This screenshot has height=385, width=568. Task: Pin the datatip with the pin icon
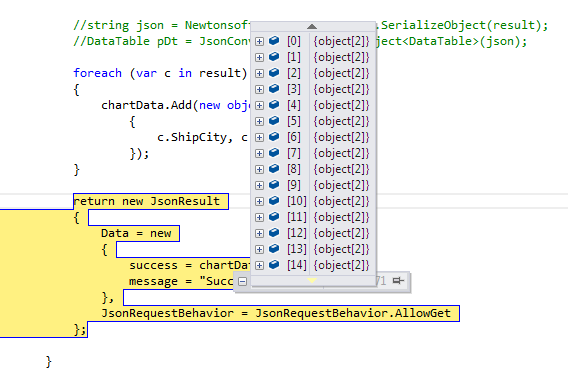click(x=398, y=281)
